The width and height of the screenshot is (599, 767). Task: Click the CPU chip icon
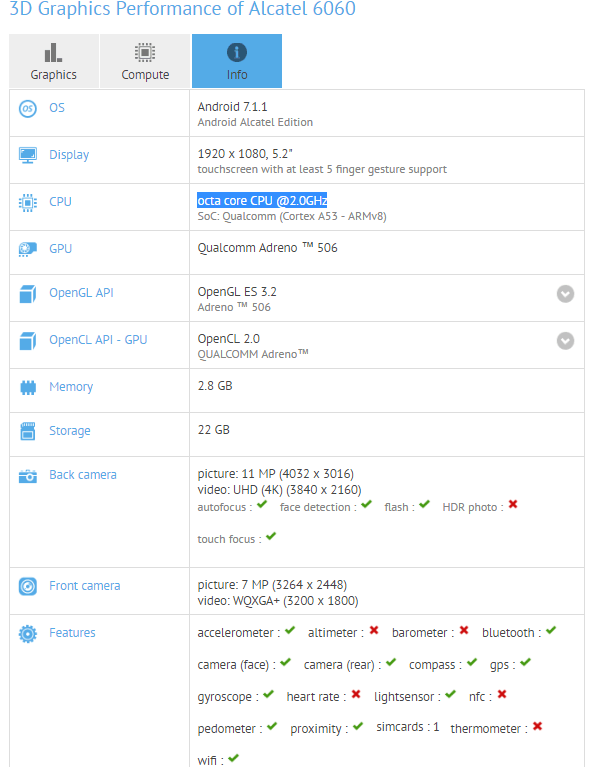pos(28,203)
